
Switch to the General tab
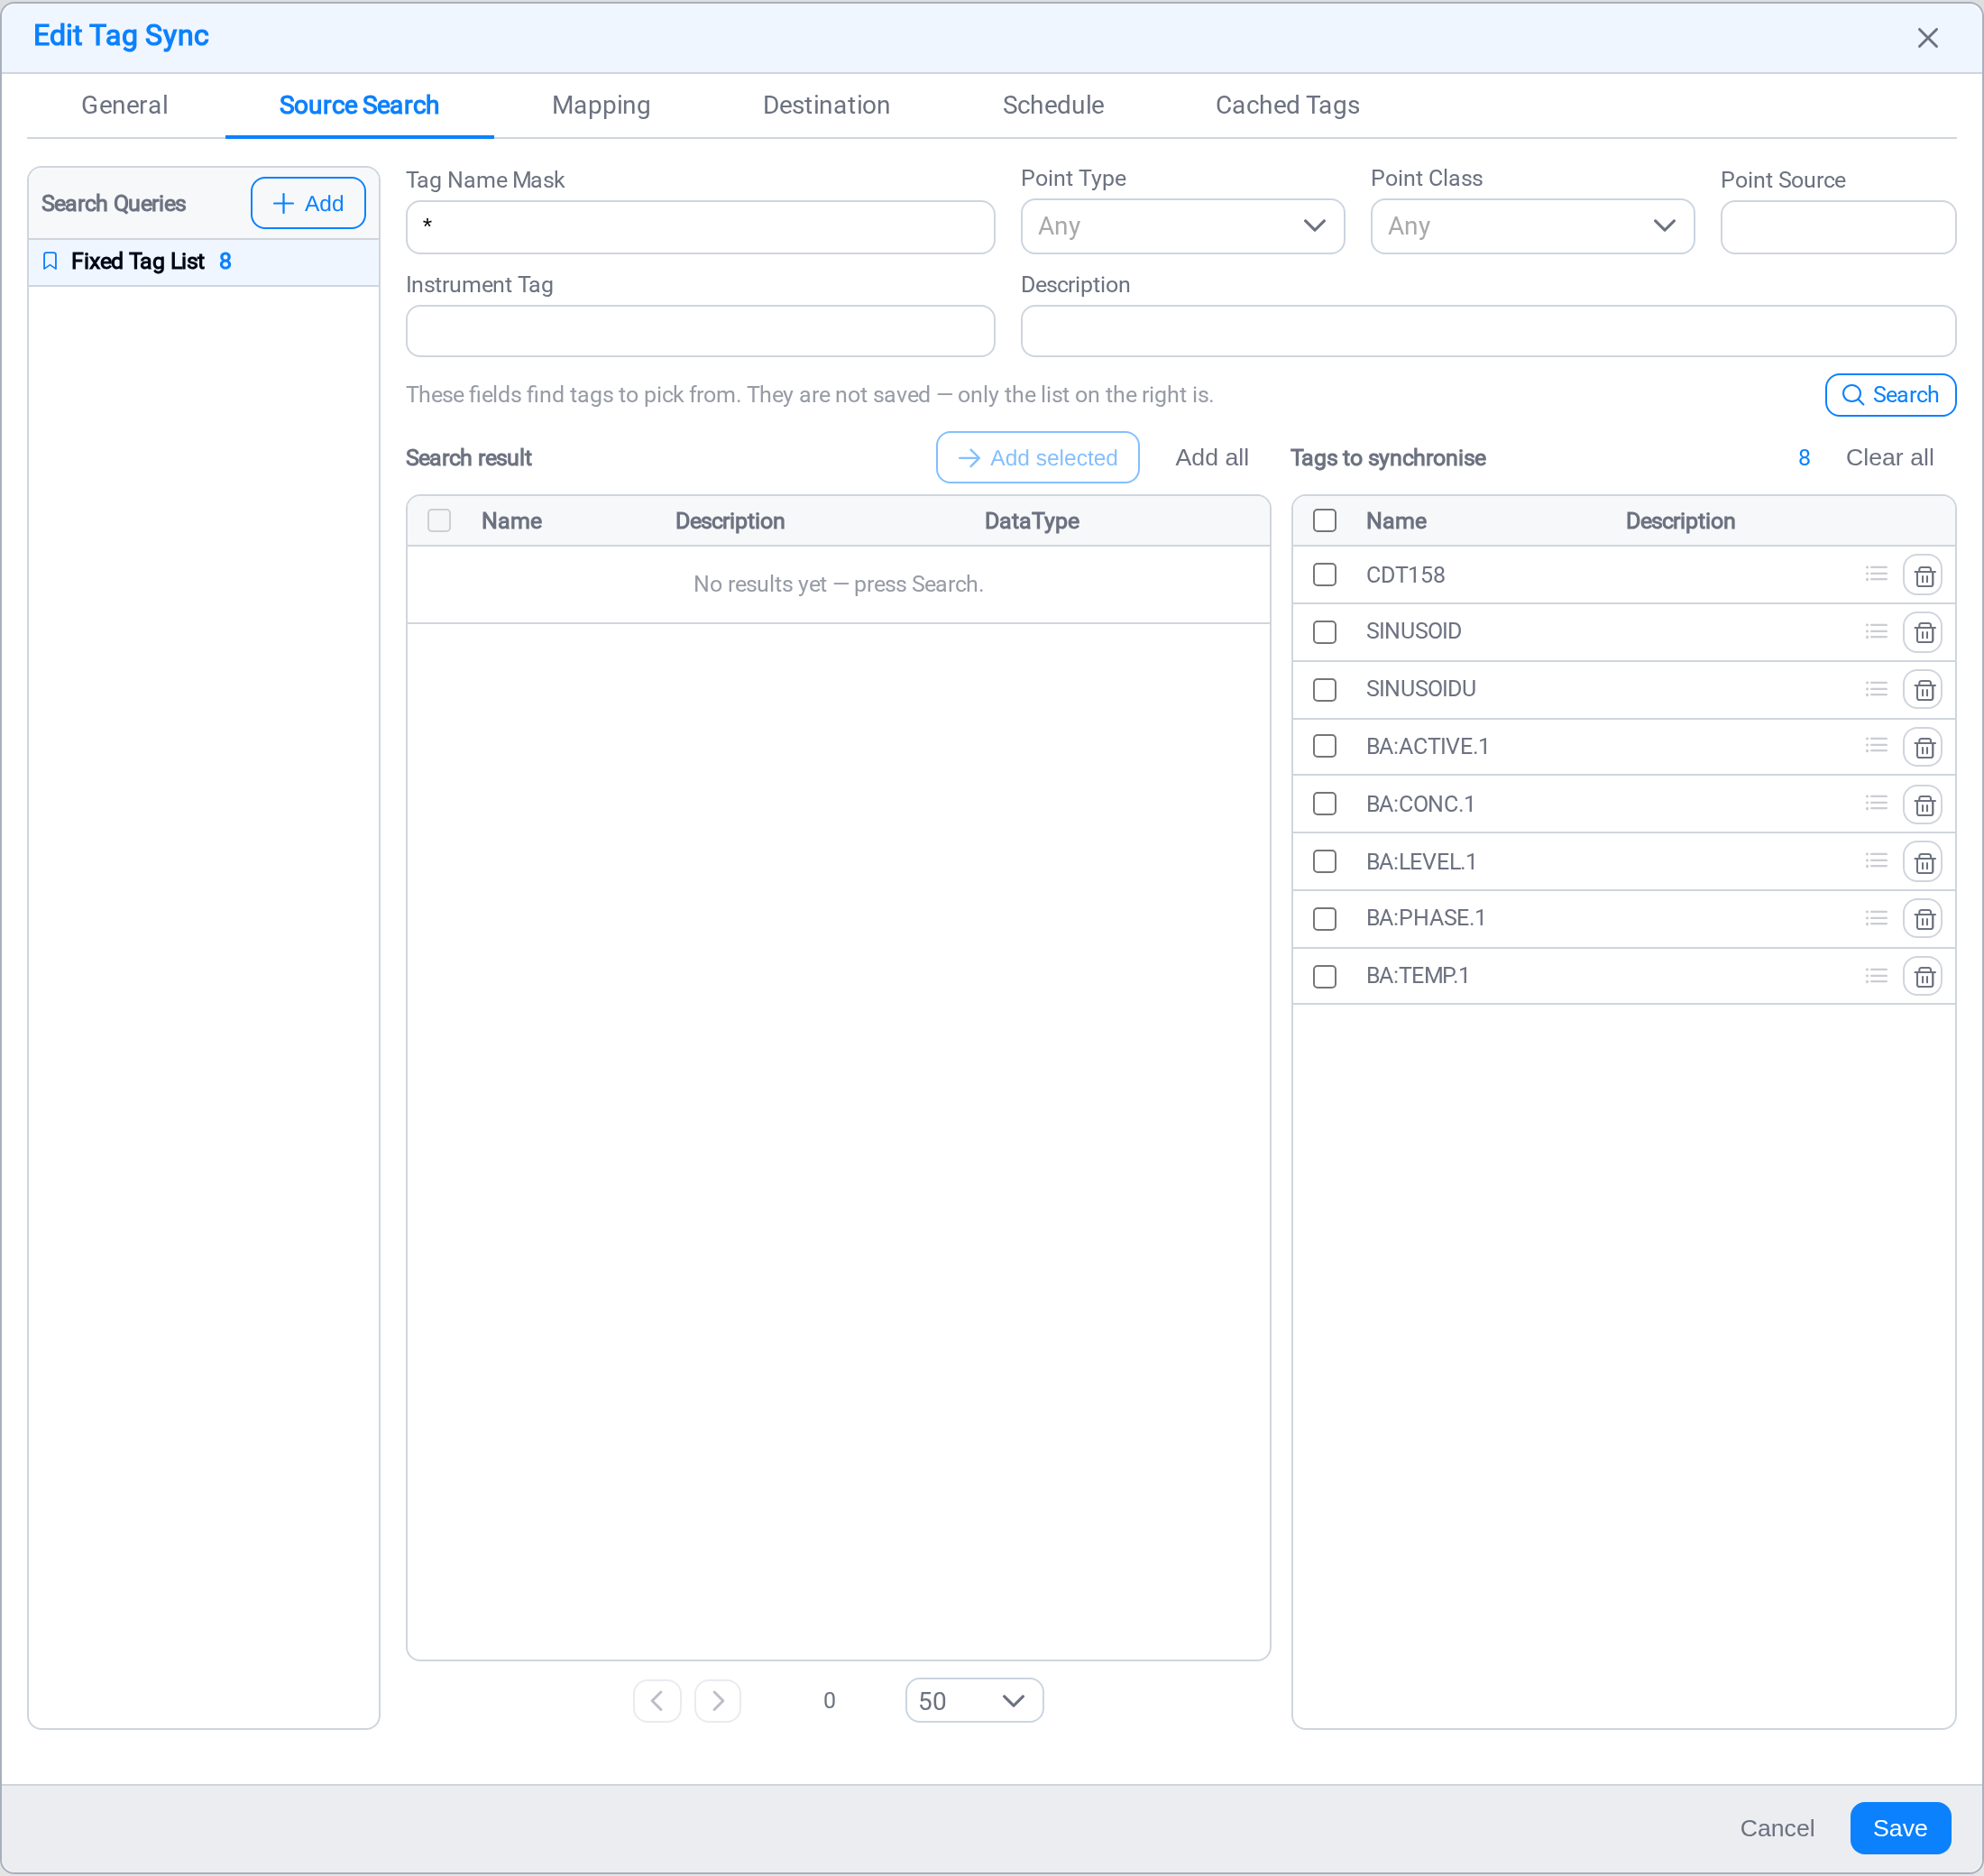(x=125, y=105)
